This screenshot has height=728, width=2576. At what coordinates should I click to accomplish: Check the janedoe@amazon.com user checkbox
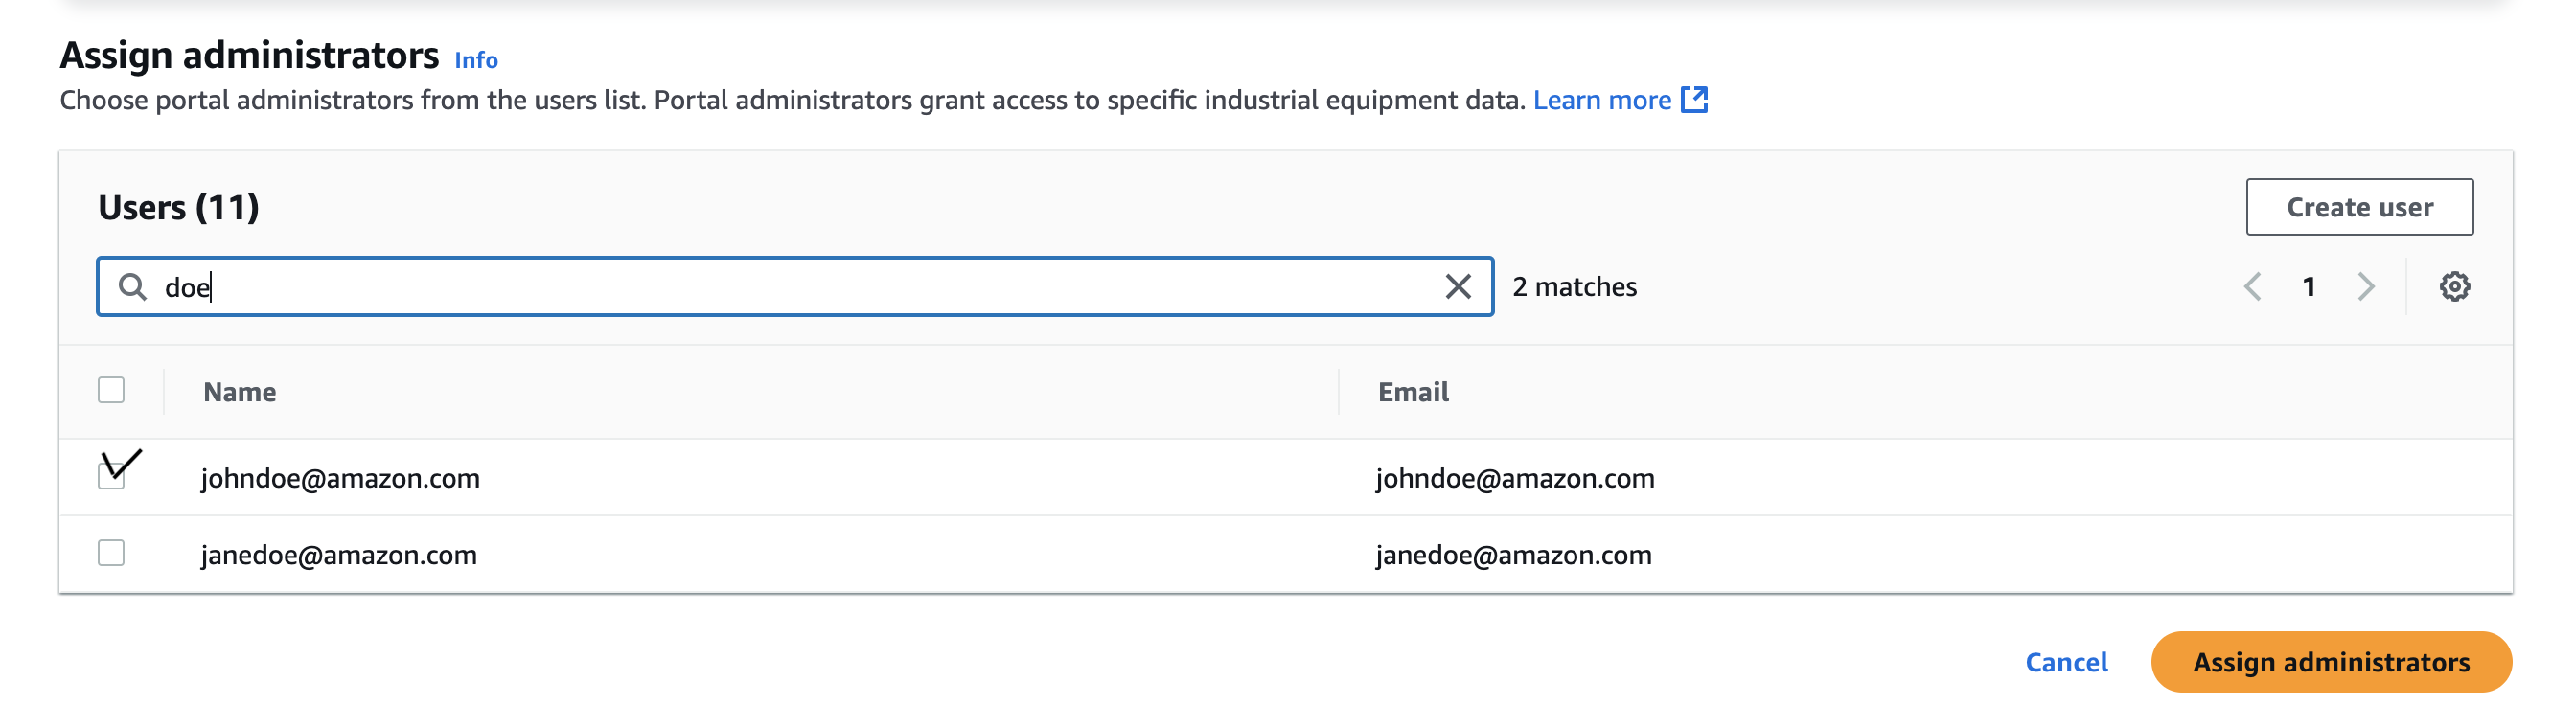pyautogui.click(x=111, y=553)
